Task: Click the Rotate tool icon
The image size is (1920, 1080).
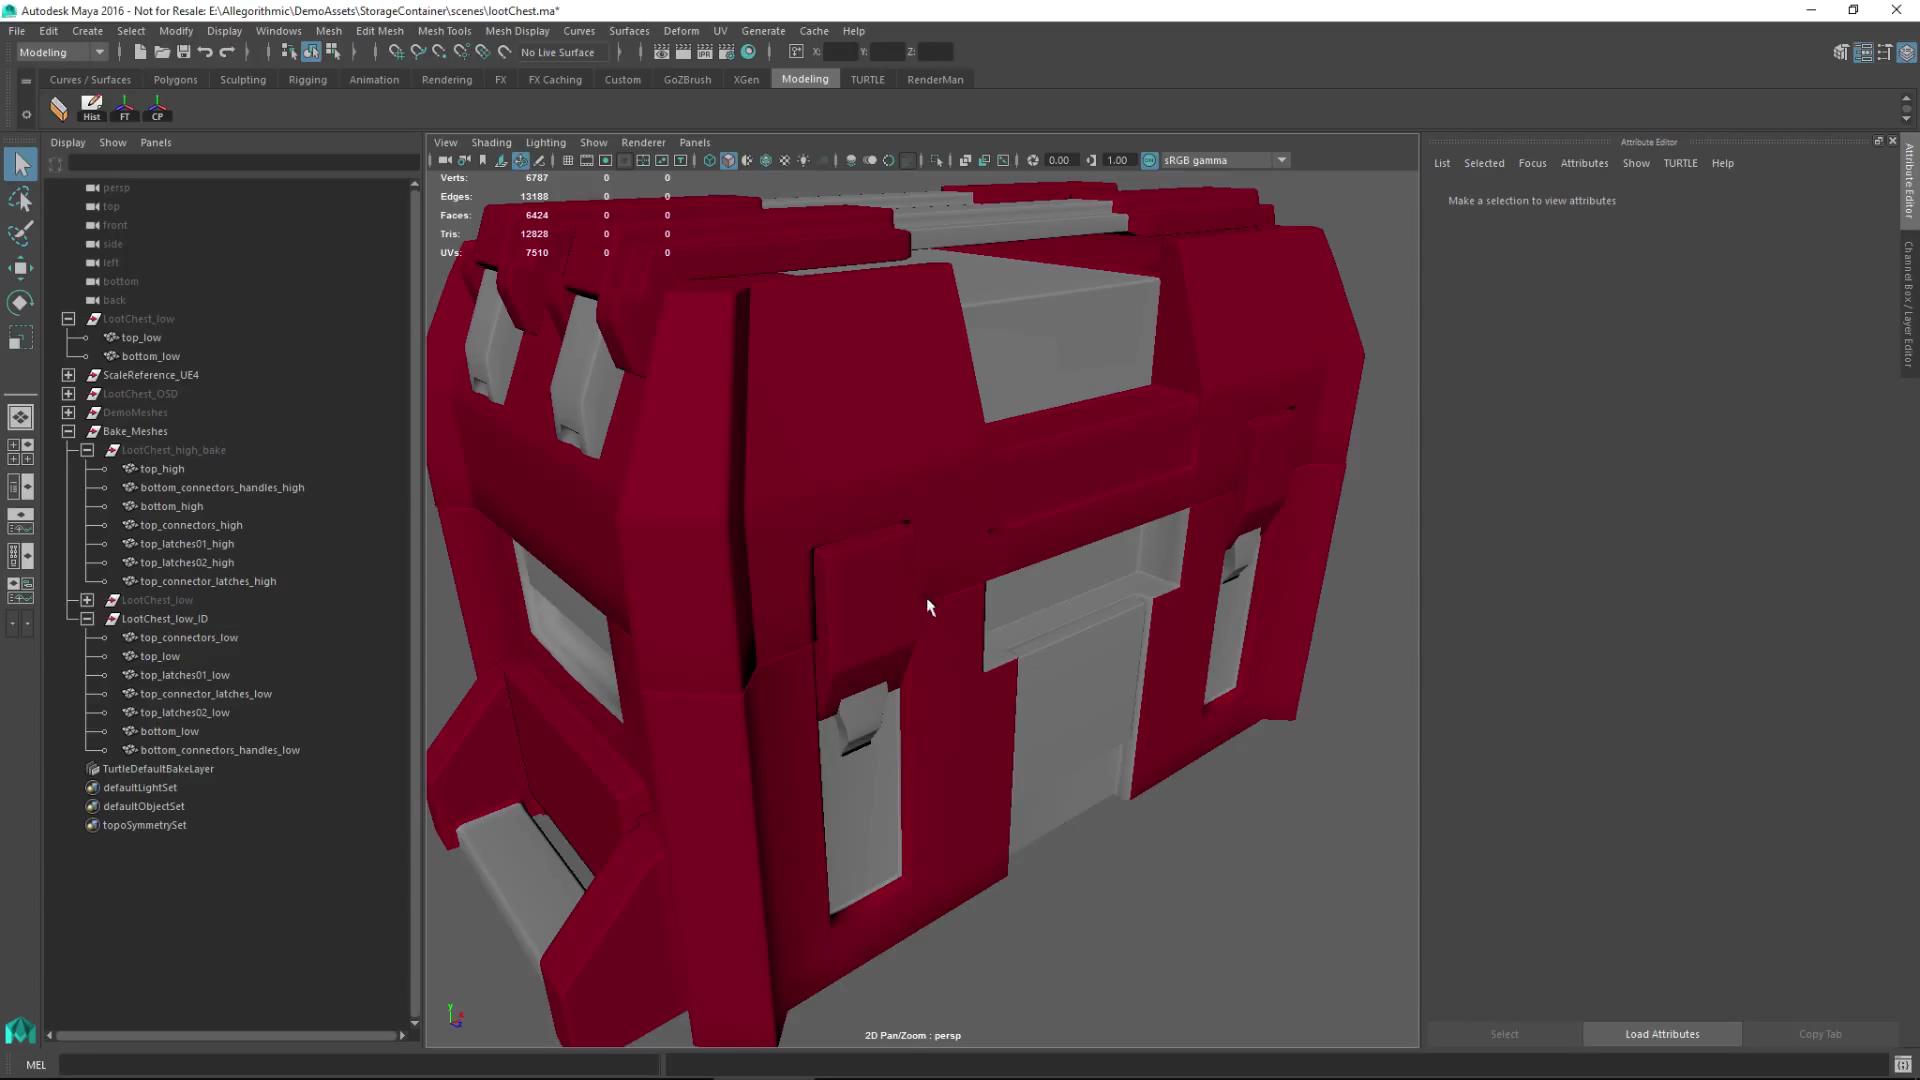Action: pyautogui.click(x=20, y=302)
